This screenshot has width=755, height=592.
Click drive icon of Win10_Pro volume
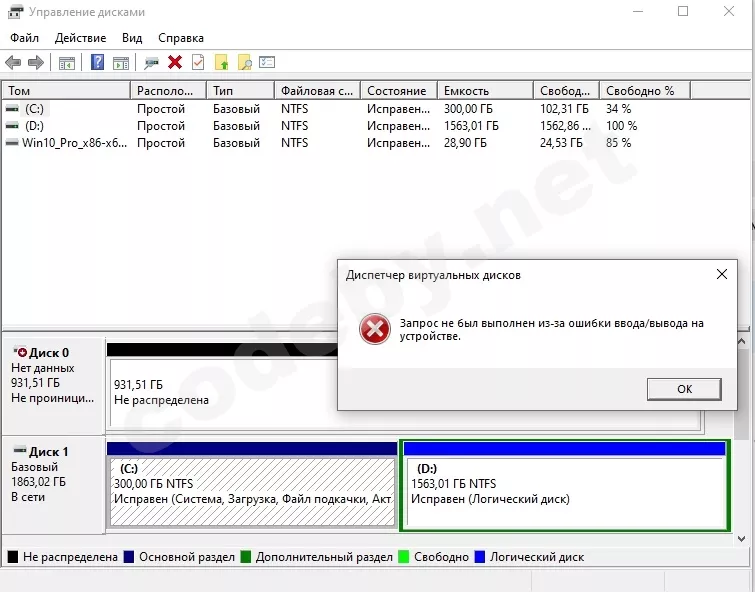[12, 143]
